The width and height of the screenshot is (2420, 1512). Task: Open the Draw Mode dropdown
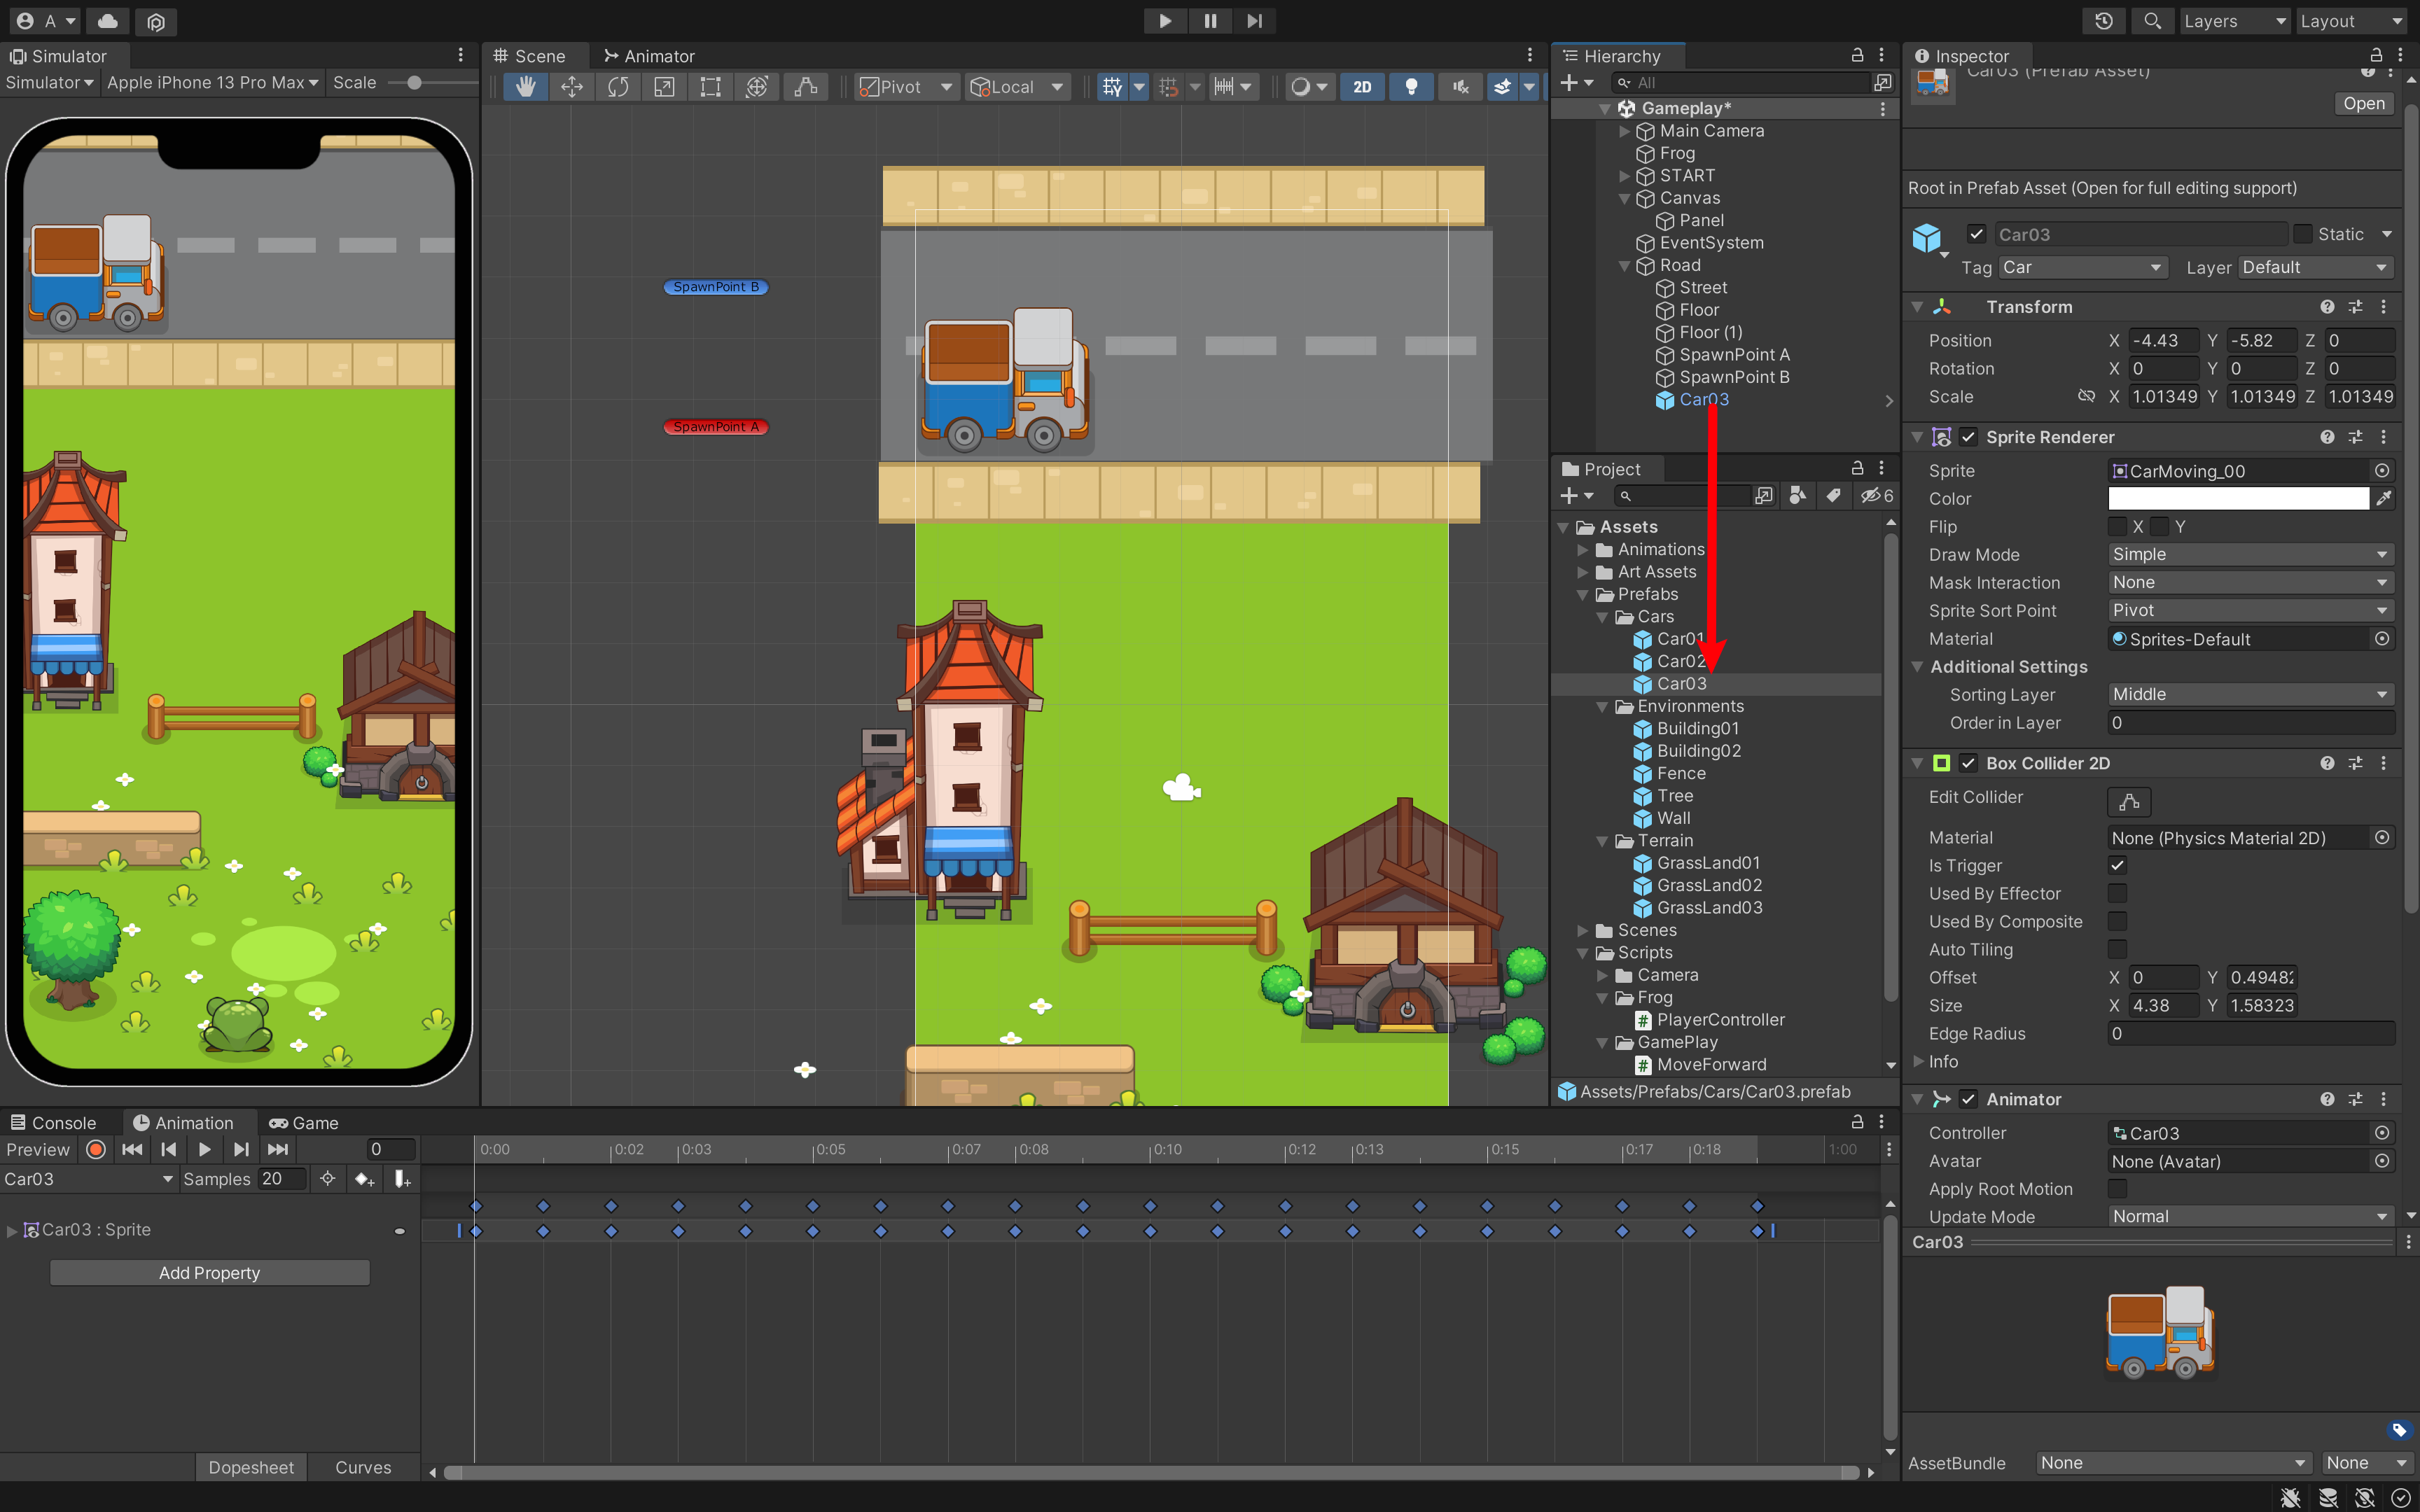(x=2250, y=554)
